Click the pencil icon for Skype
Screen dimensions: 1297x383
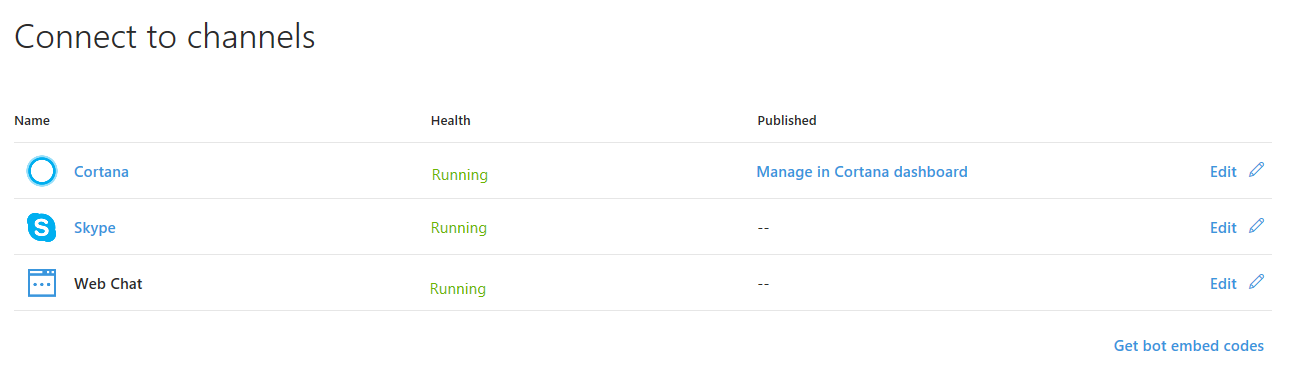(1257, 226)
